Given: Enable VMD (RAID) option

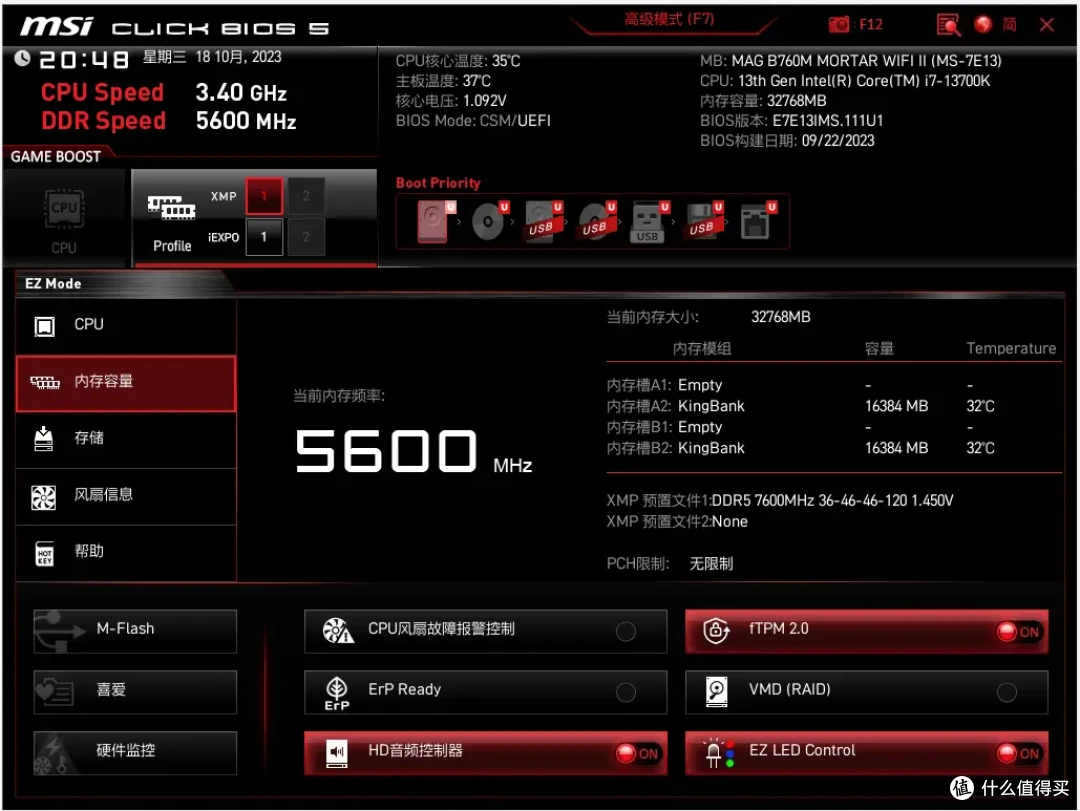Looking at the screenshot, I should [1006, 692].
